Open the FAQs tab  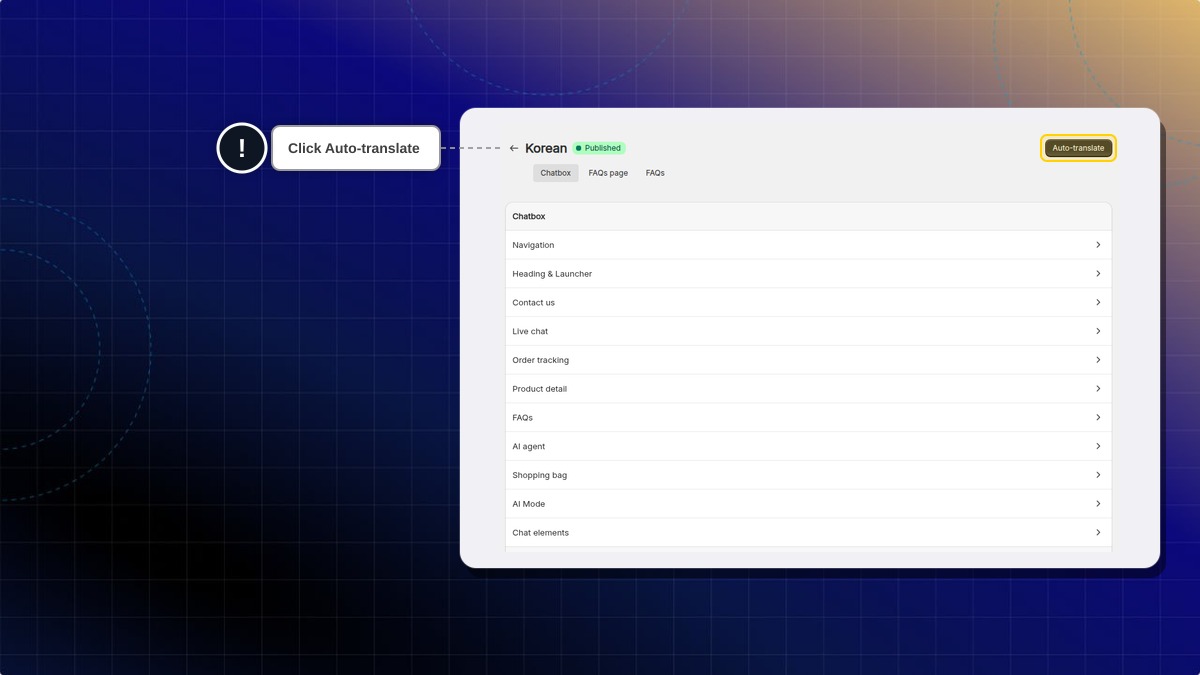655,173
